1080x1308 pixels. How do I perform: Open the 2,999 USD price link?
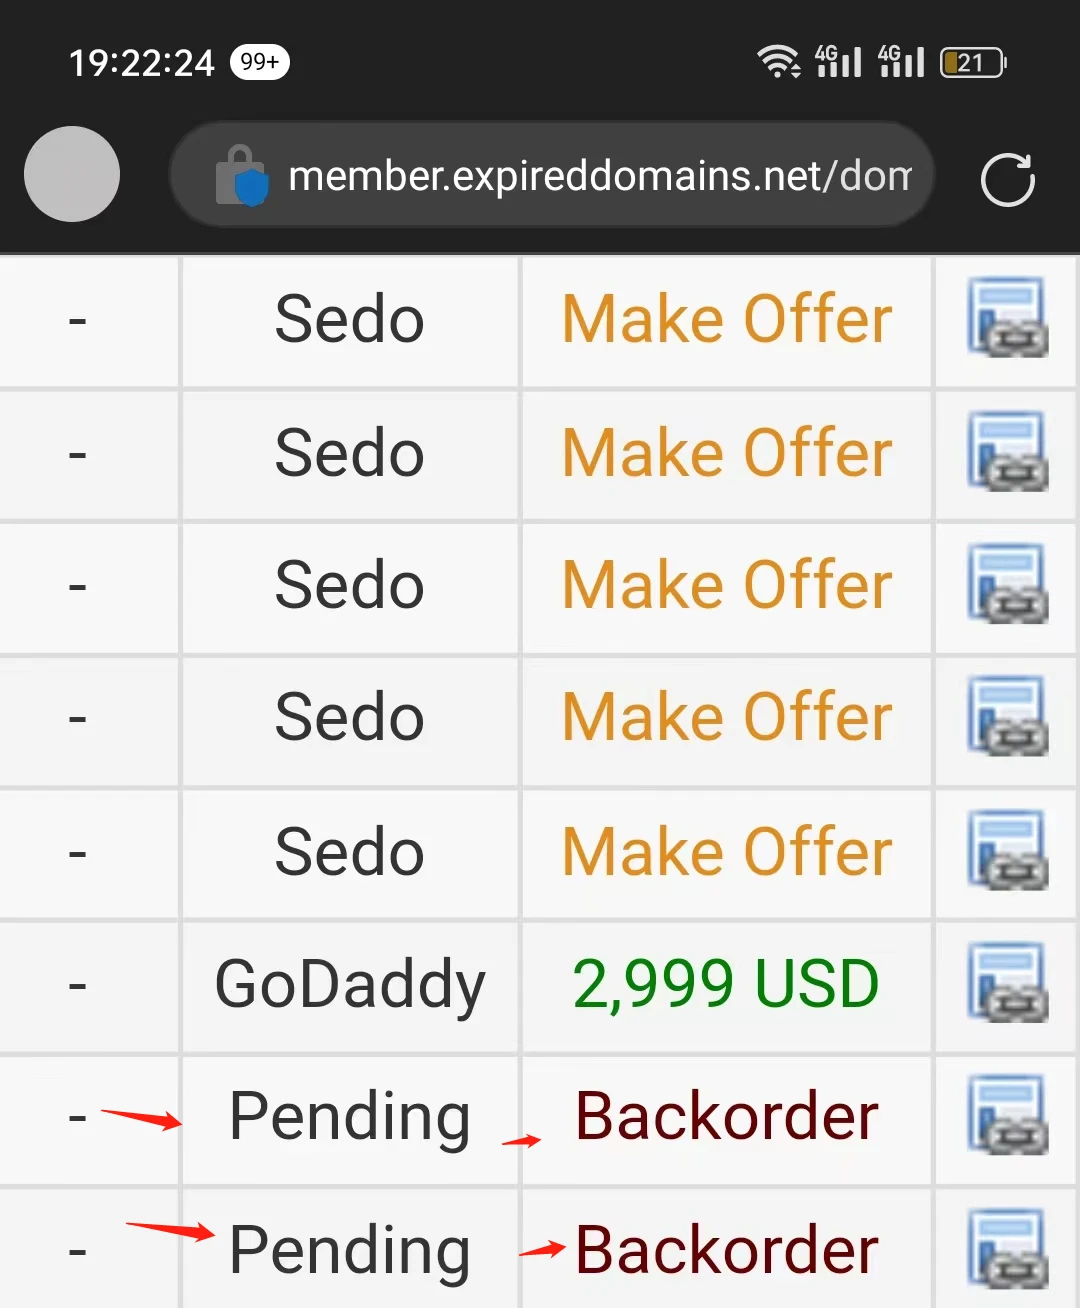[726, 984]
